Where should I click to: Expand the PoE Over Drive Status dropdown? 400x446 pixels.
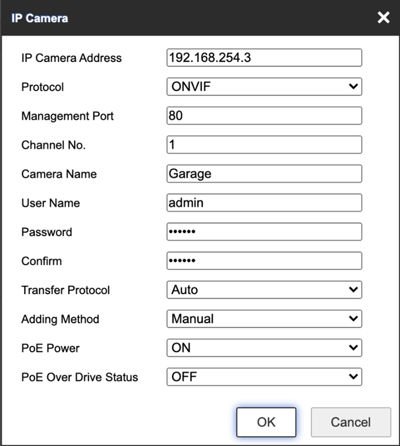[x=264, y=377]
